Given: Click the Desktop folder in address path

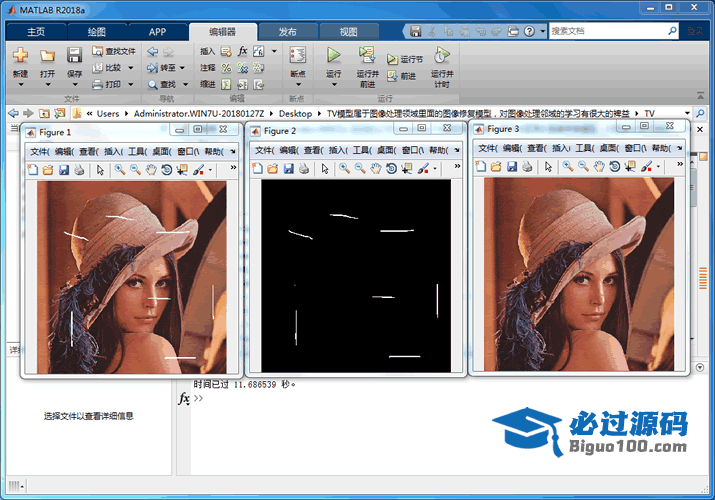Looking at the screenshot, I should click(295, 113).
